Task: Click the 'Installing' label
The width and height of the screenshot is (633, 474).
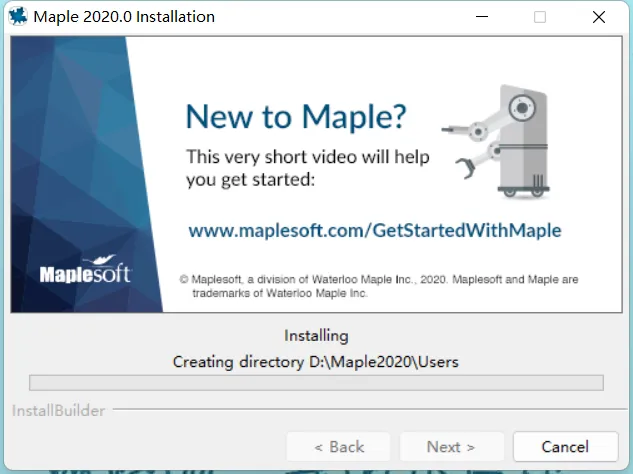Action: coord(316,336)
